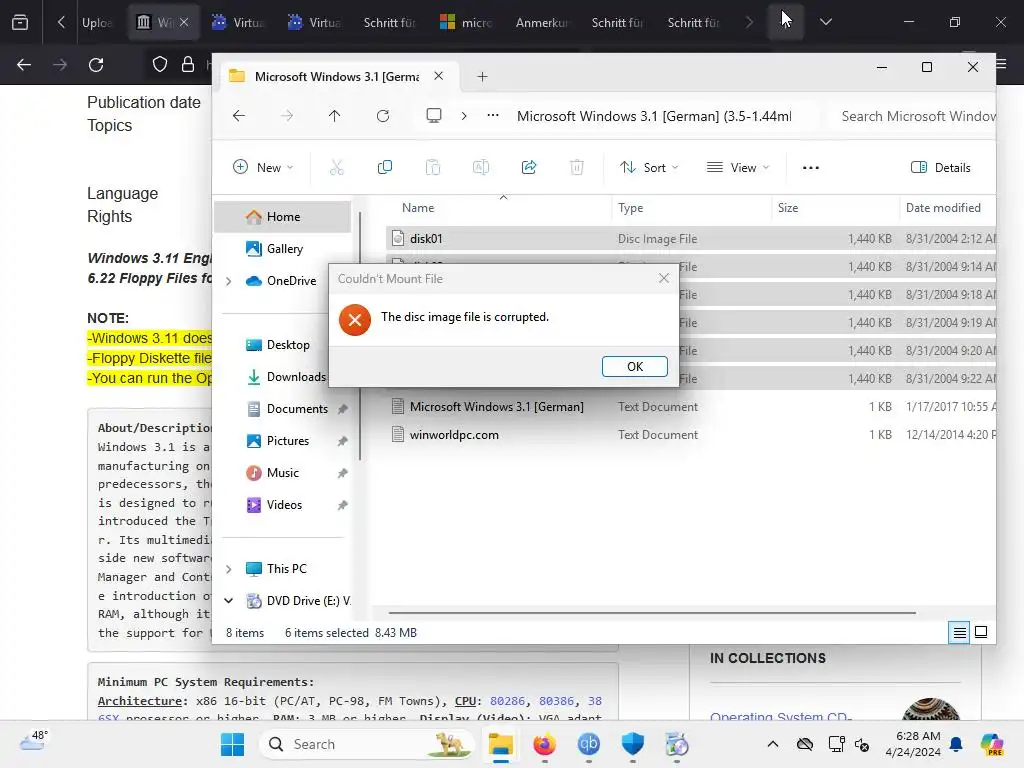Open the See more ellipsis menu
The image size is (1024, 768).
click(x=810, y=167)
